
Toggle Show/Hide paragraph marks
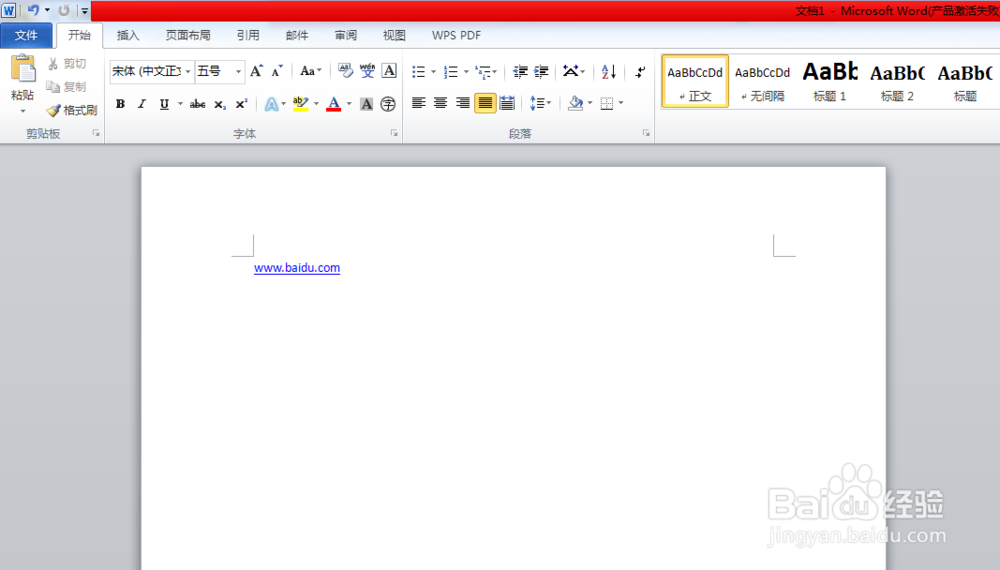point(640,71)
